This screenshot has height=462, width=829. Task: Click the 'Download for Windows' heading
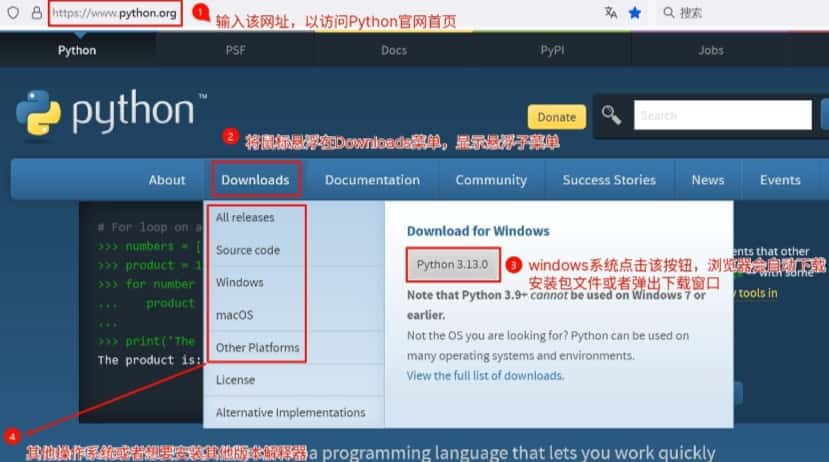[x=478, y=231]
